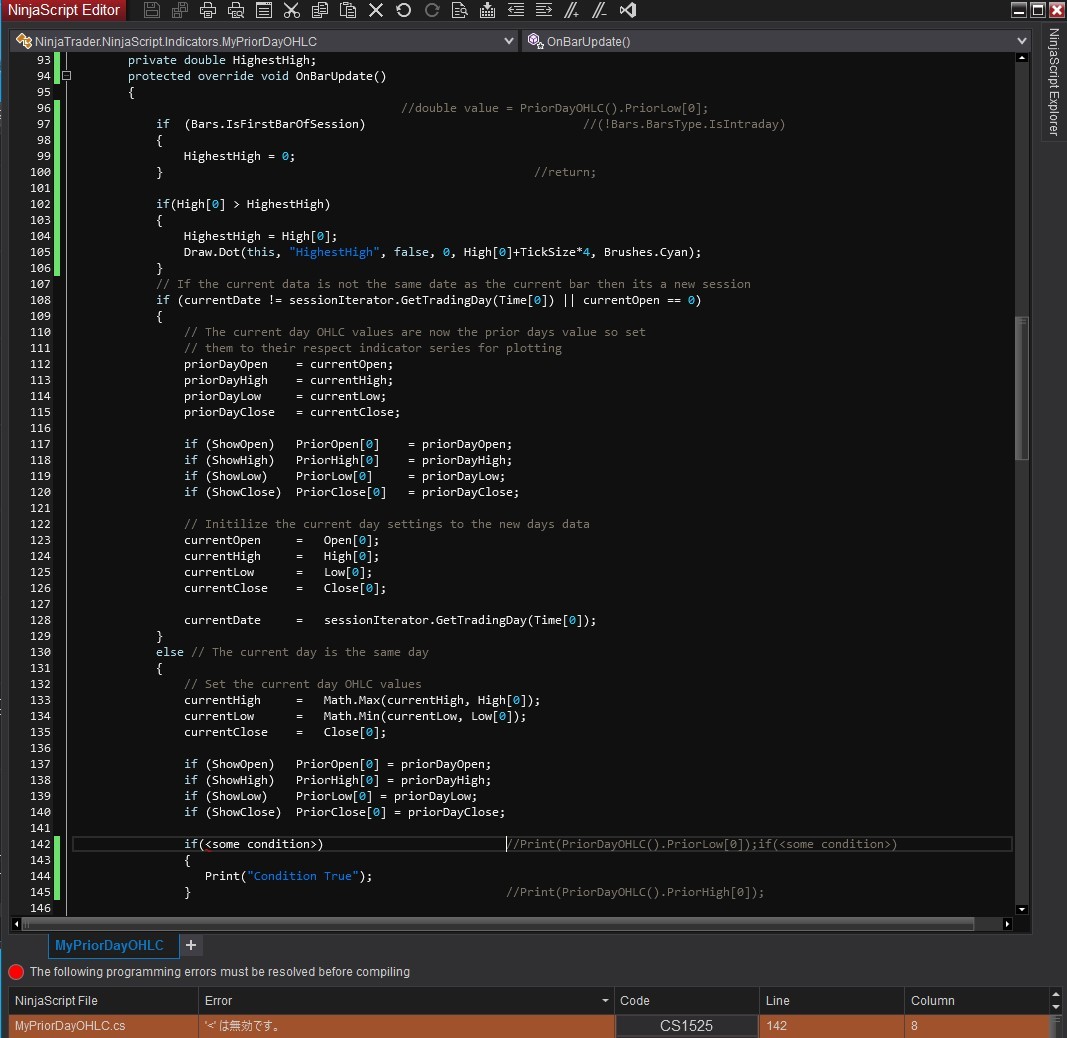Click the Paste clipboard icon
Viewport: 1067px width, 1038px height.
click(348, 11)
